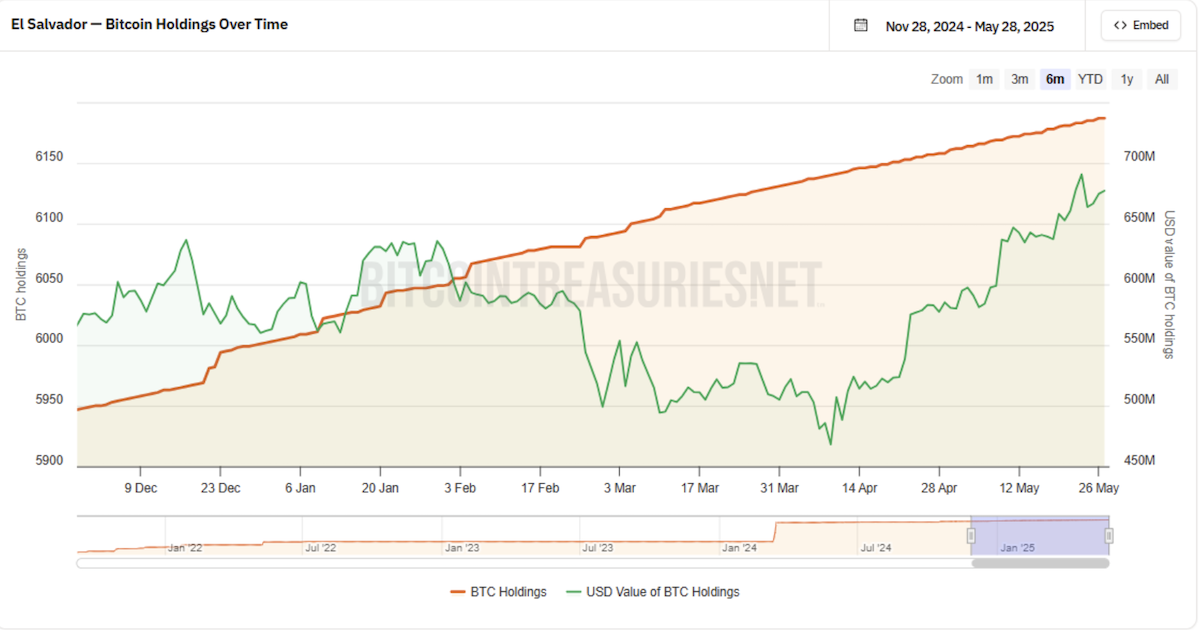Toggle BTC Holdings series in legend
This screenshot has width=1200, height=631.
[x=498, y=592]
